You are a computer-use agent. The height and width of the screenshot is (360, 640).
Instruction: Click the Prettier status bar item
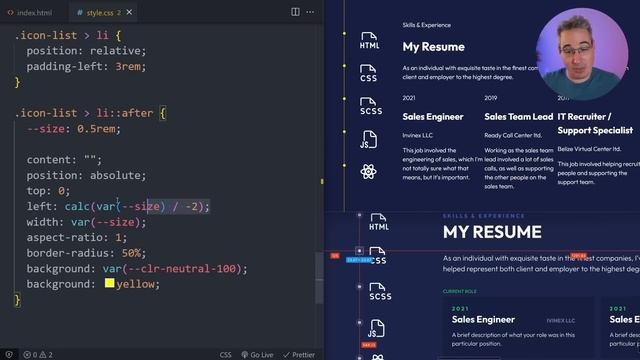click(299, 355)
